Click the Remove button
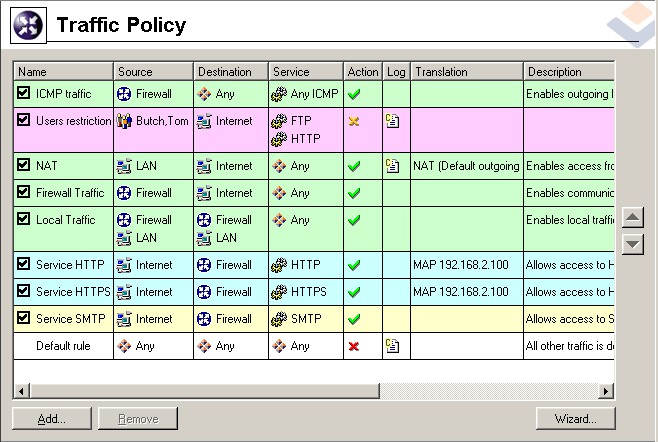The width and height of the screenshot is (658, 442). point(138,418)
